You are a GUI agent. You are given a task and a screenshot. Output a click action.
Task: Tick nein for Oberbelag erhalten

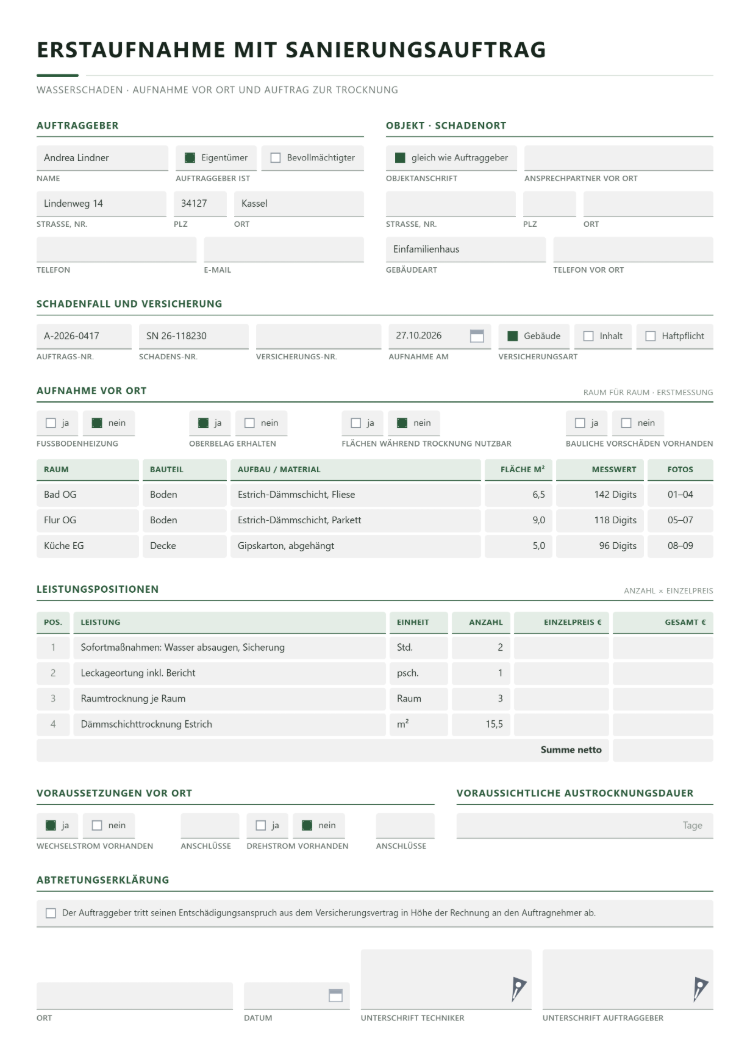coord(250,423)
